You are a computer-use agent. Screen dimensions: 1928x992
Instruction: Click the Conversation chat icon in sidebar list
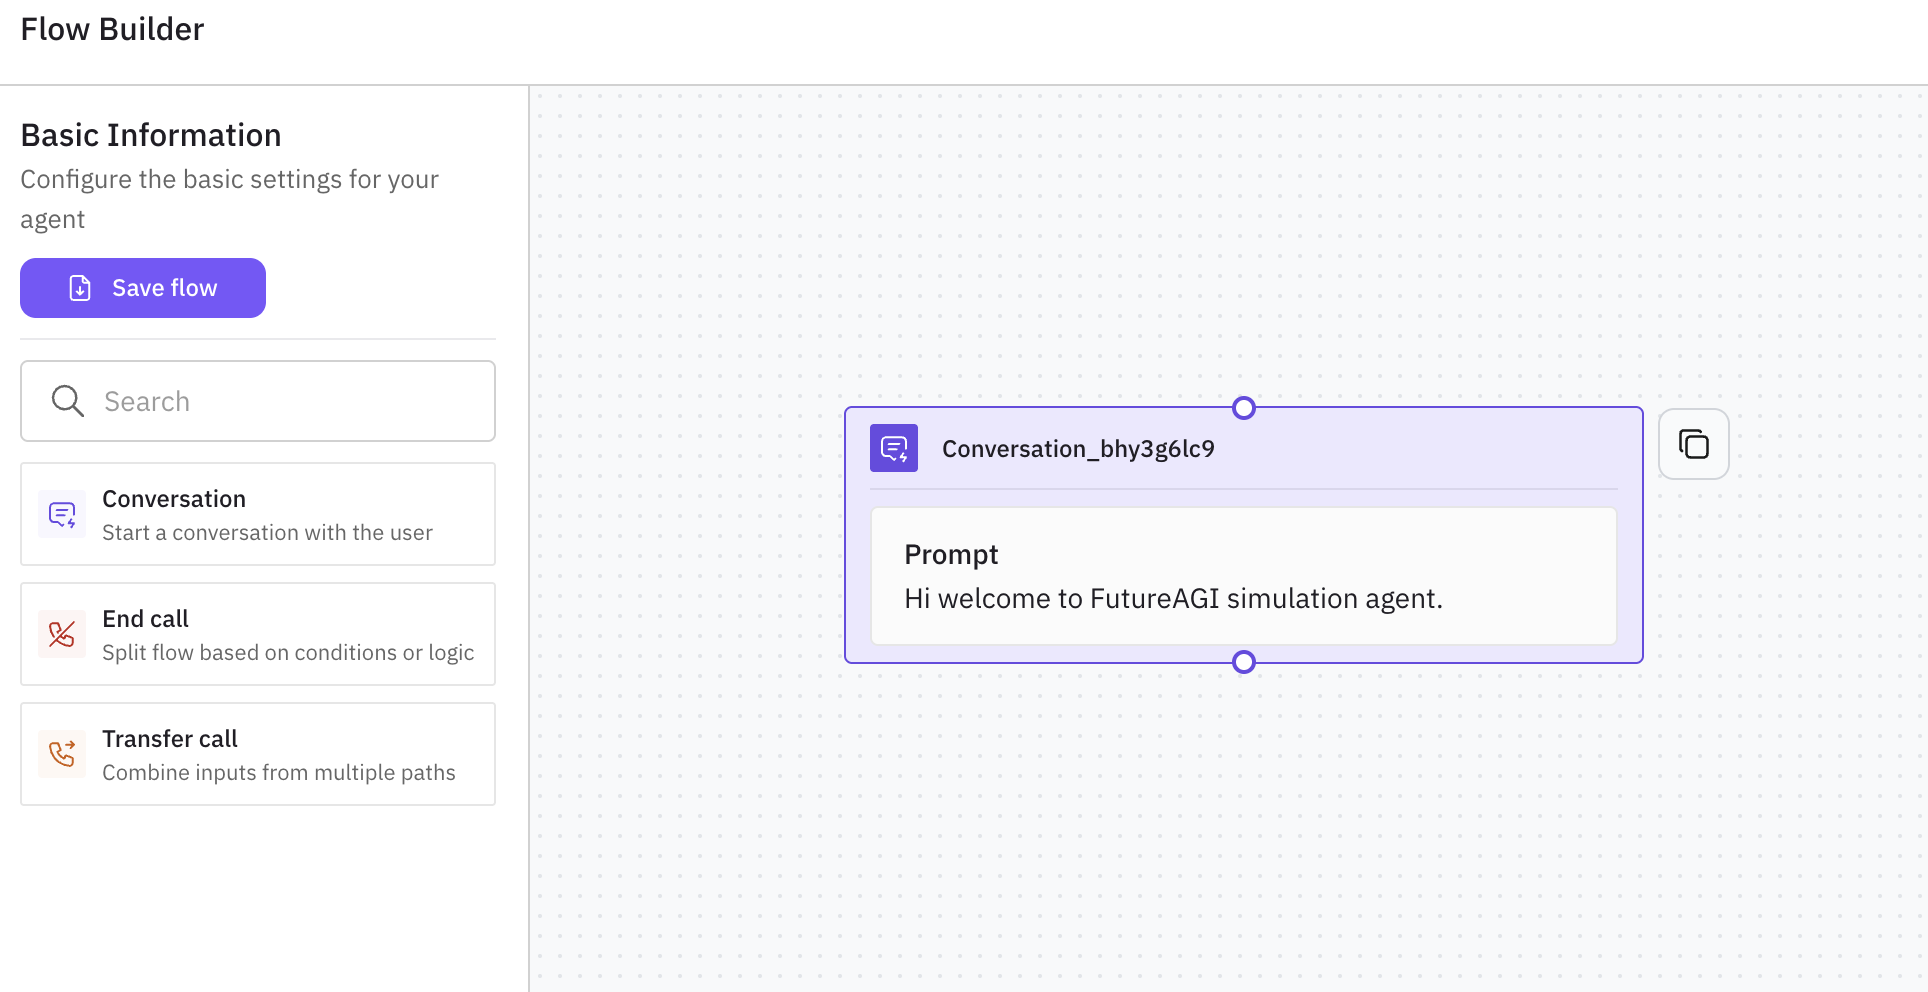(x=62, y=515)
